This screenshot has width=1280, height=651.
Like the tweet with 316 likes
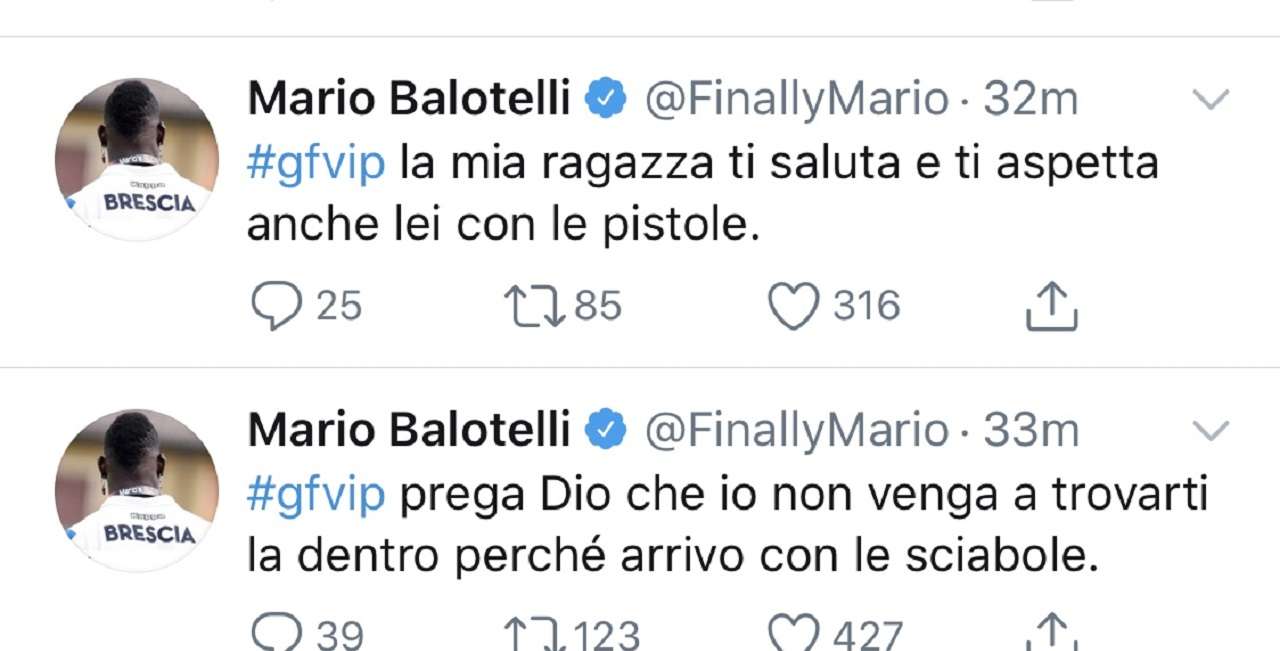pyautogui.click(x=793, y=306)
